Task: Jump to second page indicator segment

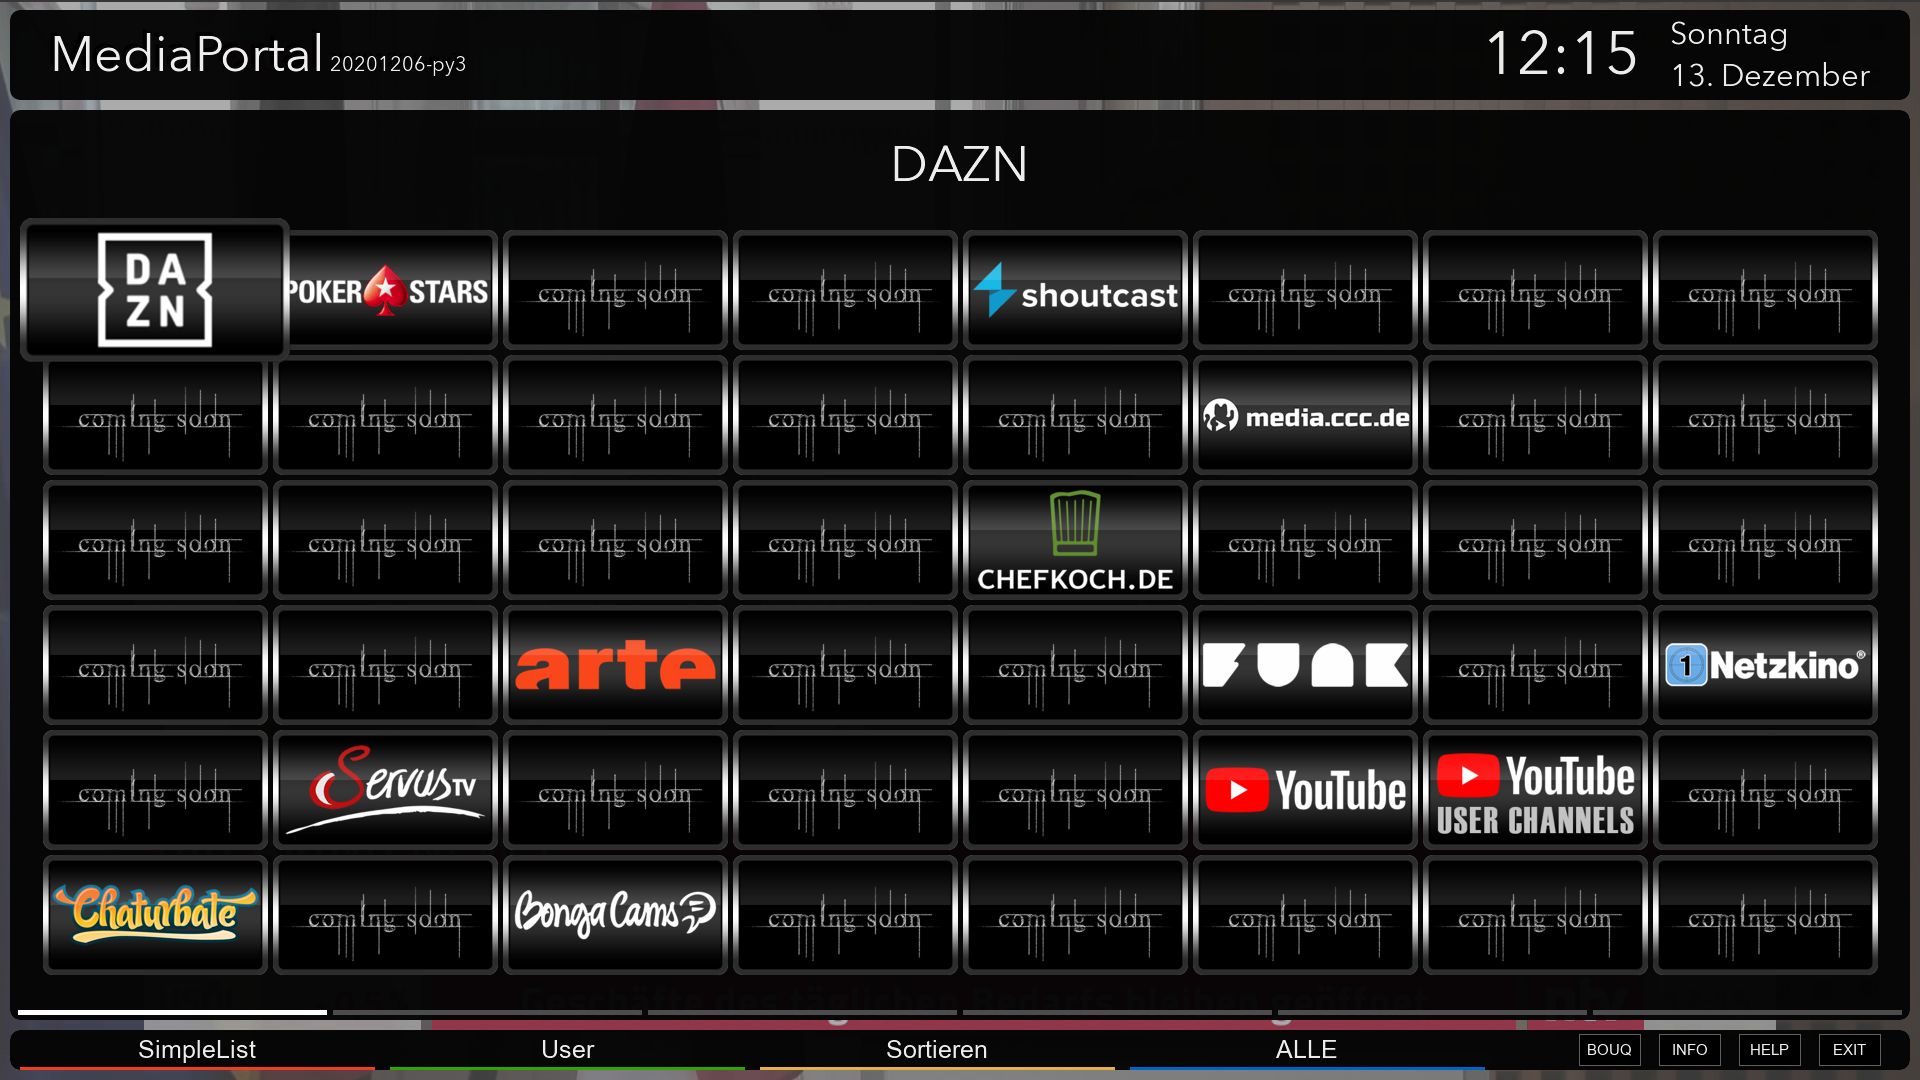Action: click(x=487, y=1012)
